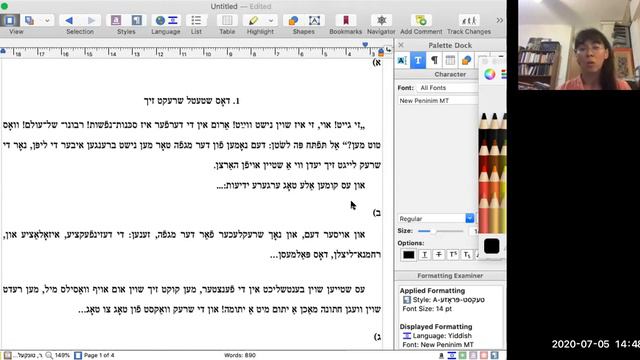Viewport: 640px width, 360px height.
Task: Switch to the character styles palette tab
Action: pyautogui.click(x=402, y=60)
